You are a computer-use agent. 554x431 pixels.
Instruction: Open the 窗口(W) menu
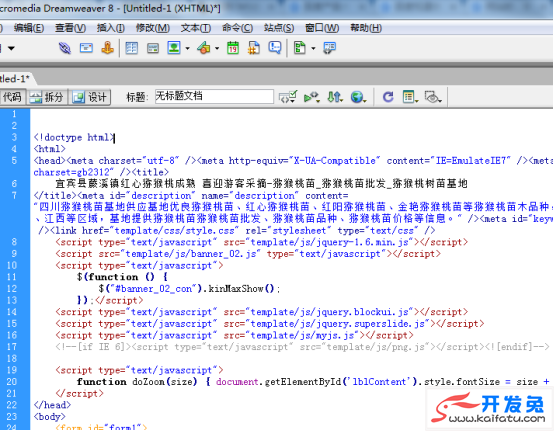pyautogui.click(x=322, y=28)
